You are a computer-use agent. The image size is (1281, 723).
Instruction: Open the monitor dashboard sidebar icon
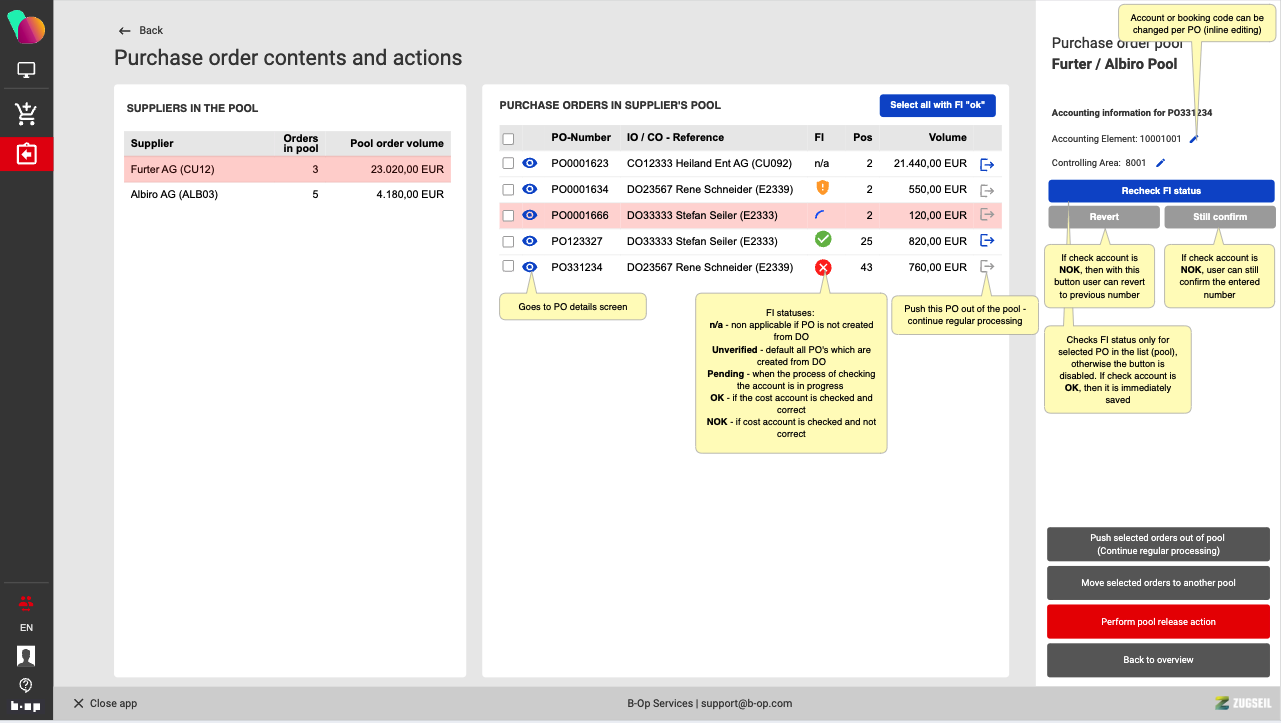click(26, 70)
